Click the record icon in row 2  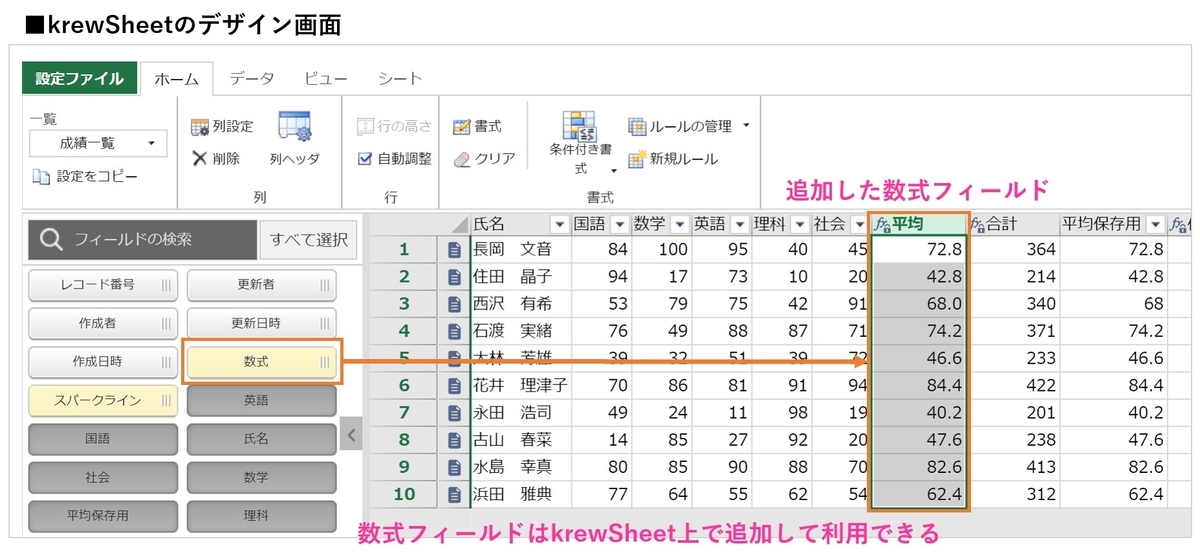(456, 276)
